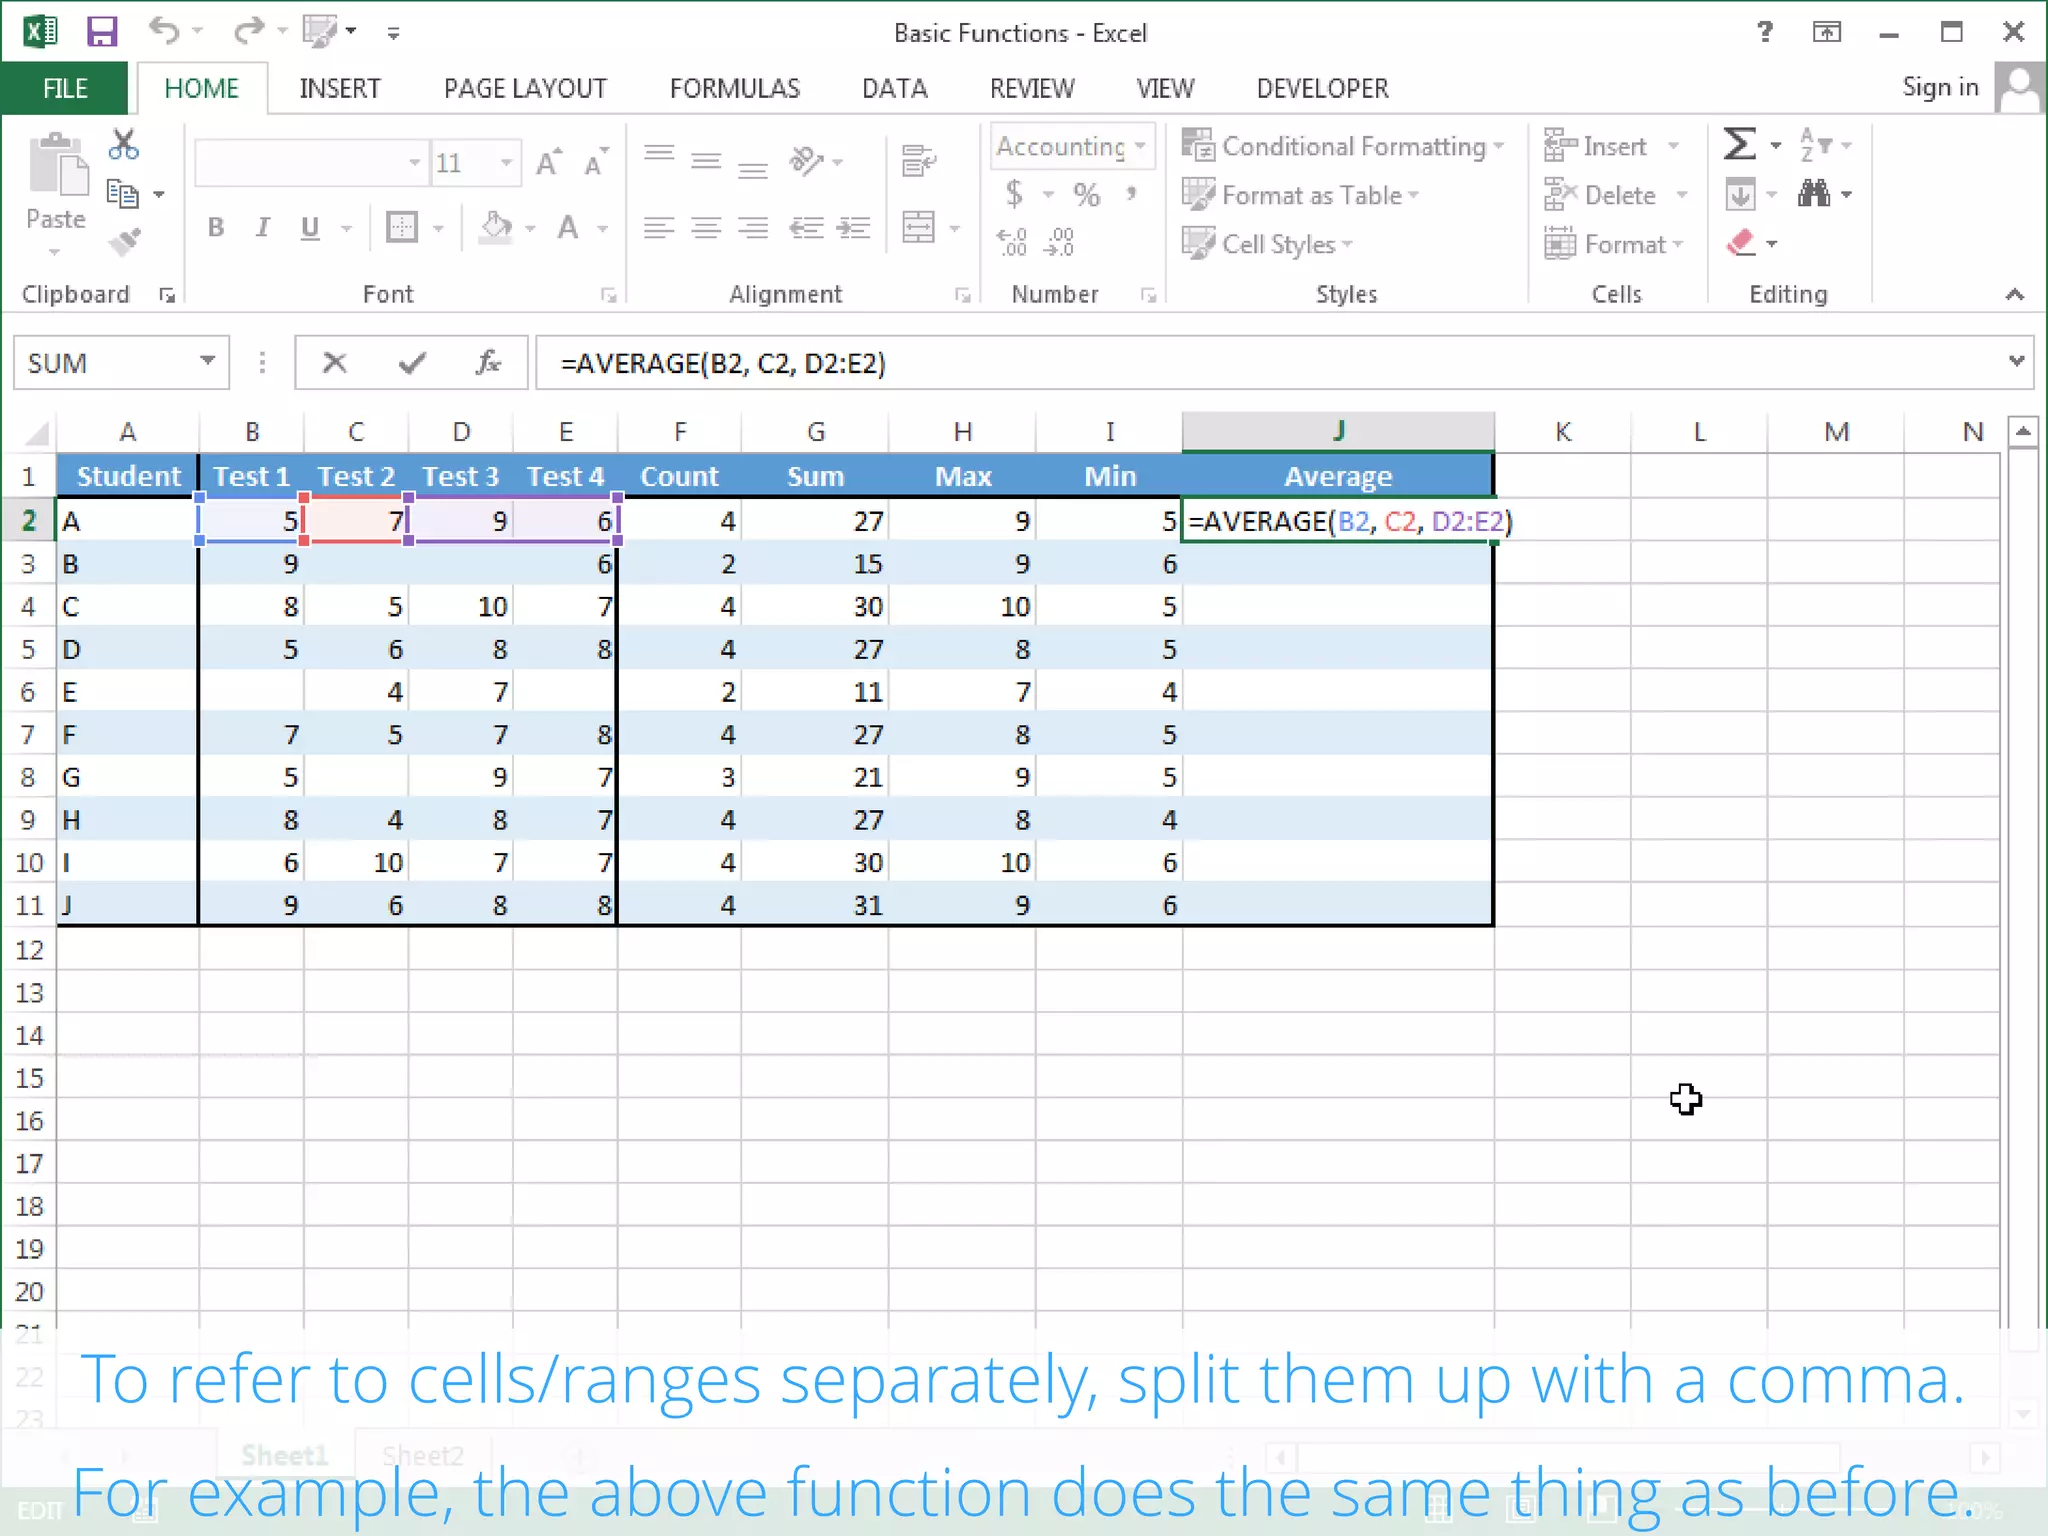Click the Format Painter brush icon
2048x1536 pixels.
tap(125, 241)
